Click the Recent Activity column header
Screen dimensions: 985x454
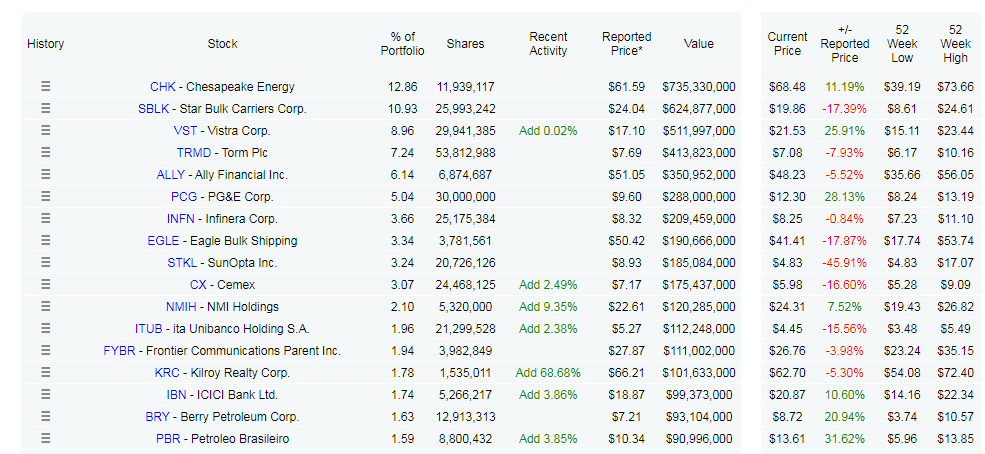click(548, 44)
